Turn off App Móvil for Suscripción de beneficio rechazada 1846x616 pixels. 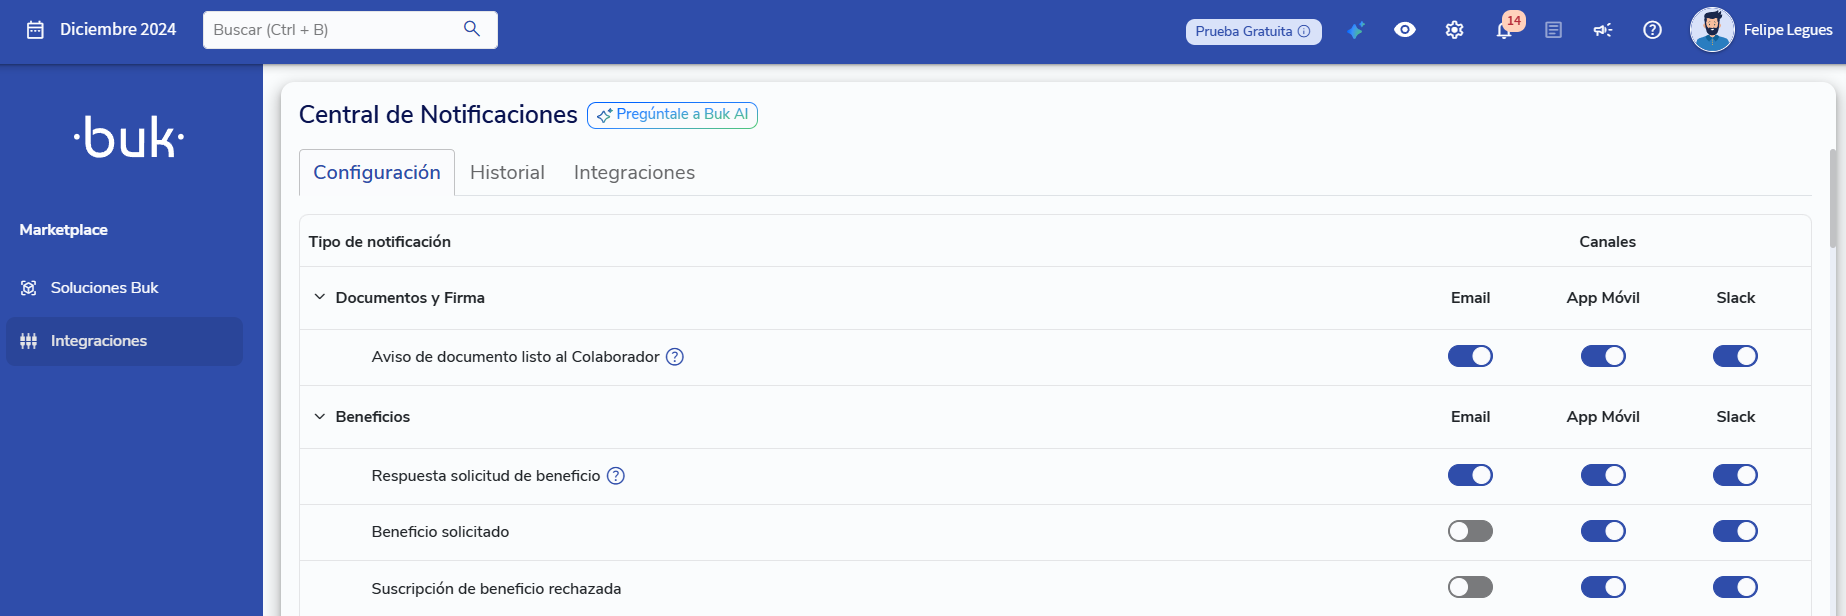coord(1602,587)
